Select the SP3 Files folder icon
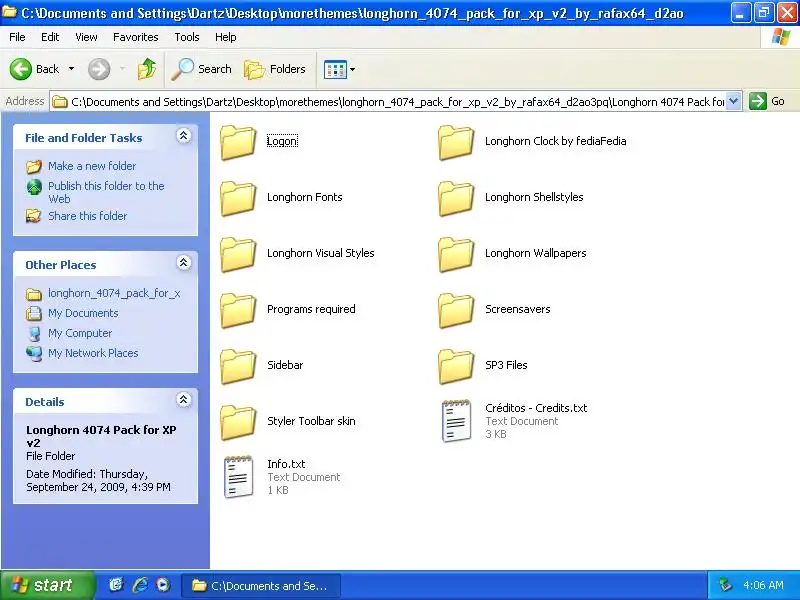This screenshot has height=600, width=800. [456, 367]
